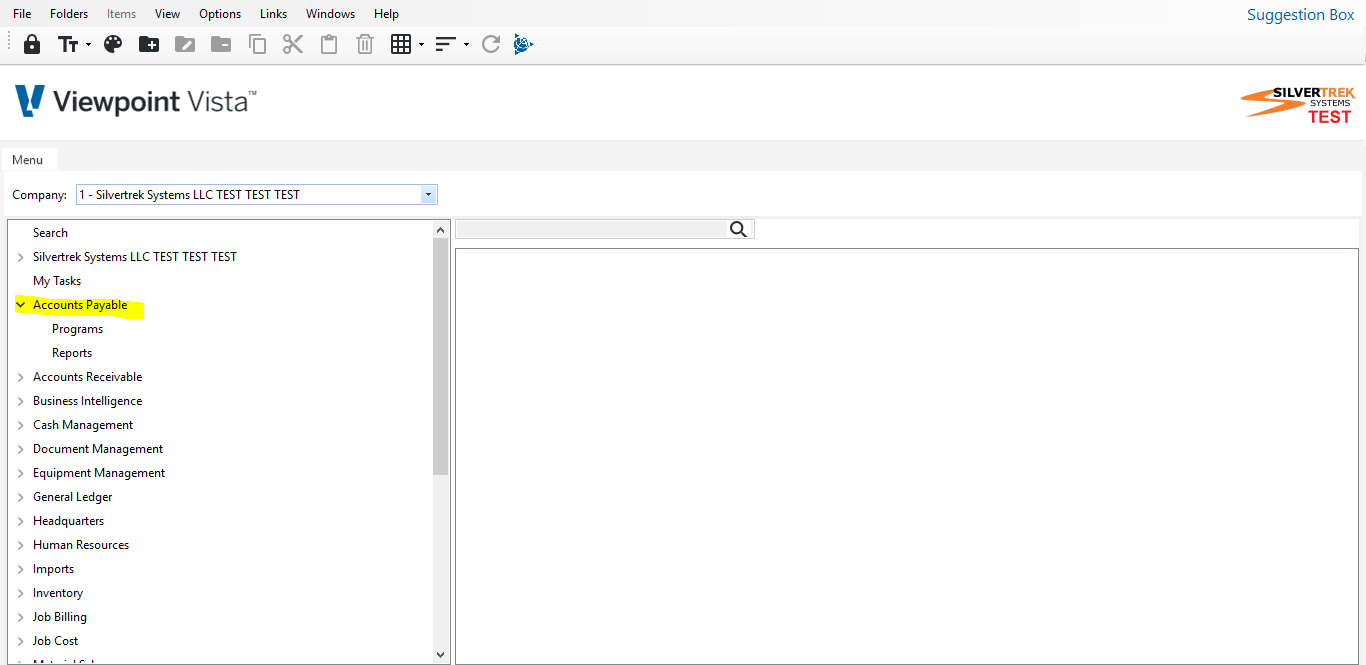Collapse the Accounts Payable node
1366x665 pixels.
pos(21,305)
